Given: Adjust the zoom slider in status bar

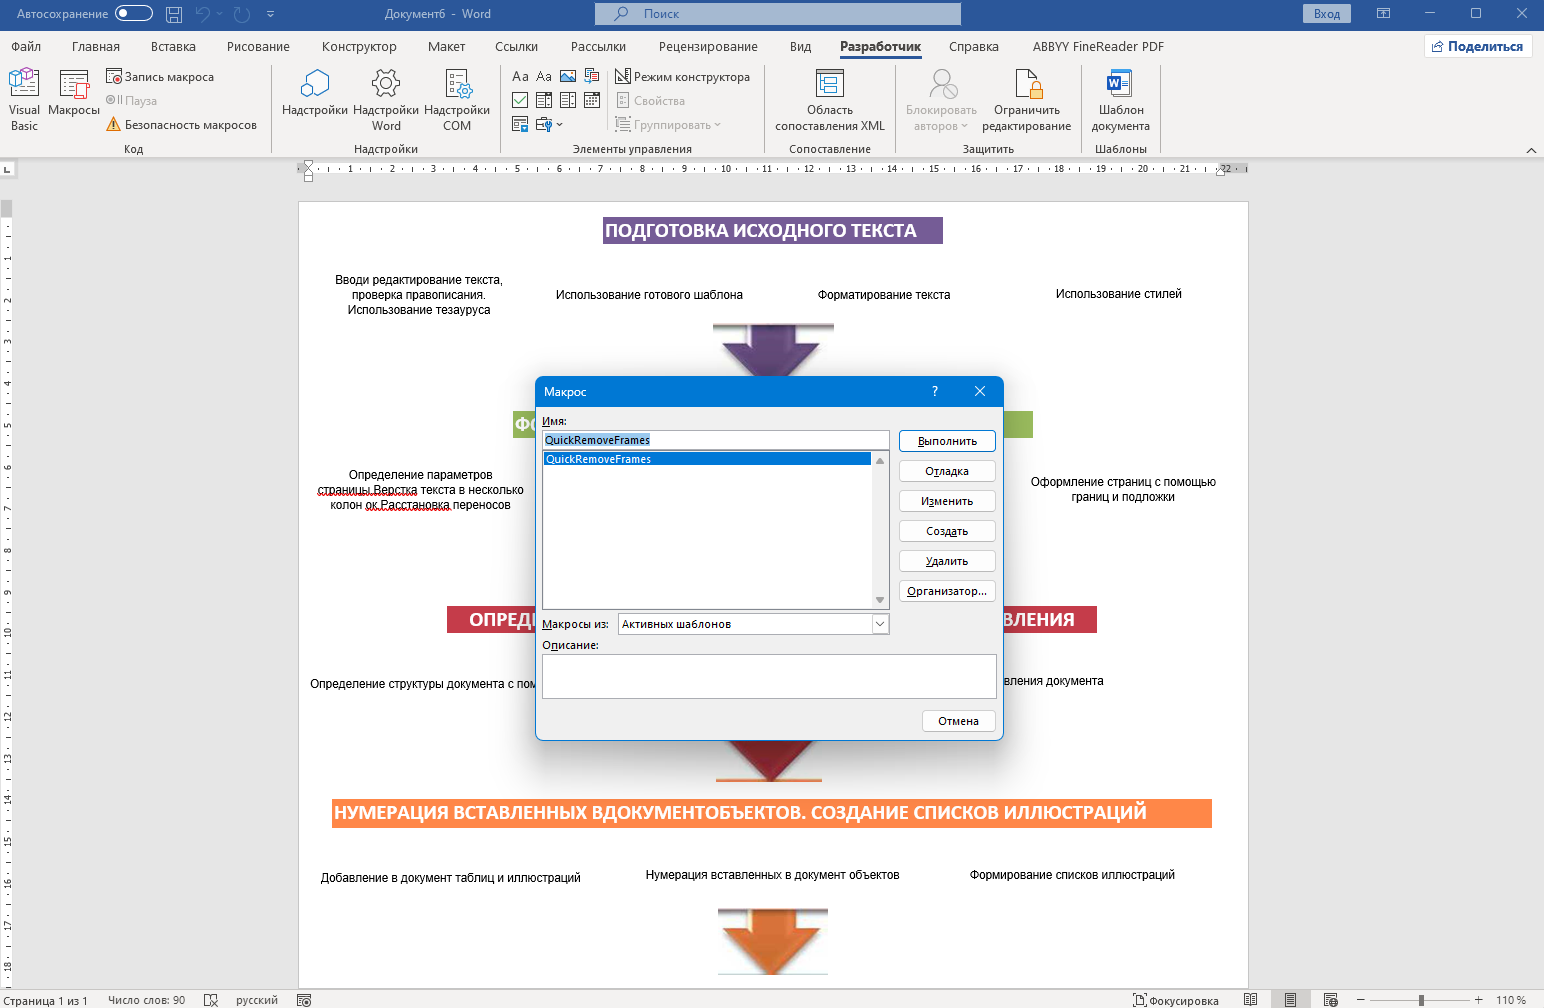Looking at the screenshot, I should pos(1421,1000).
